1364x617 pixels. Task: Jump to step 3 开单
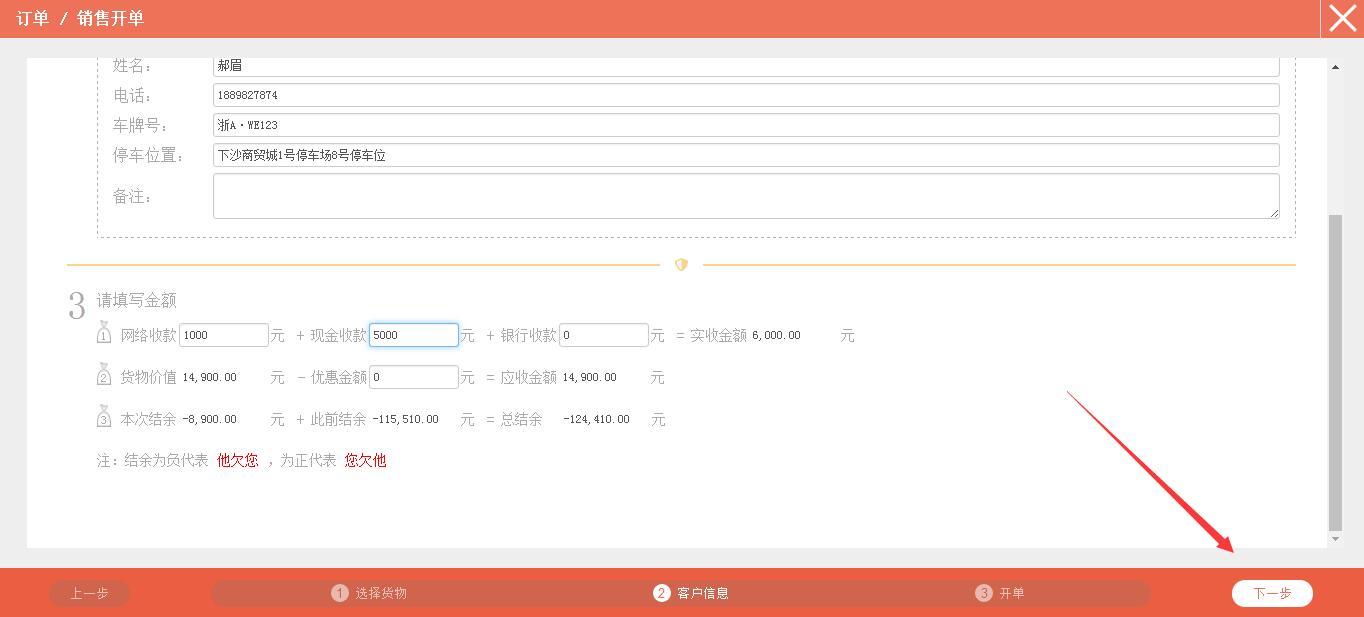(1000, 593)
